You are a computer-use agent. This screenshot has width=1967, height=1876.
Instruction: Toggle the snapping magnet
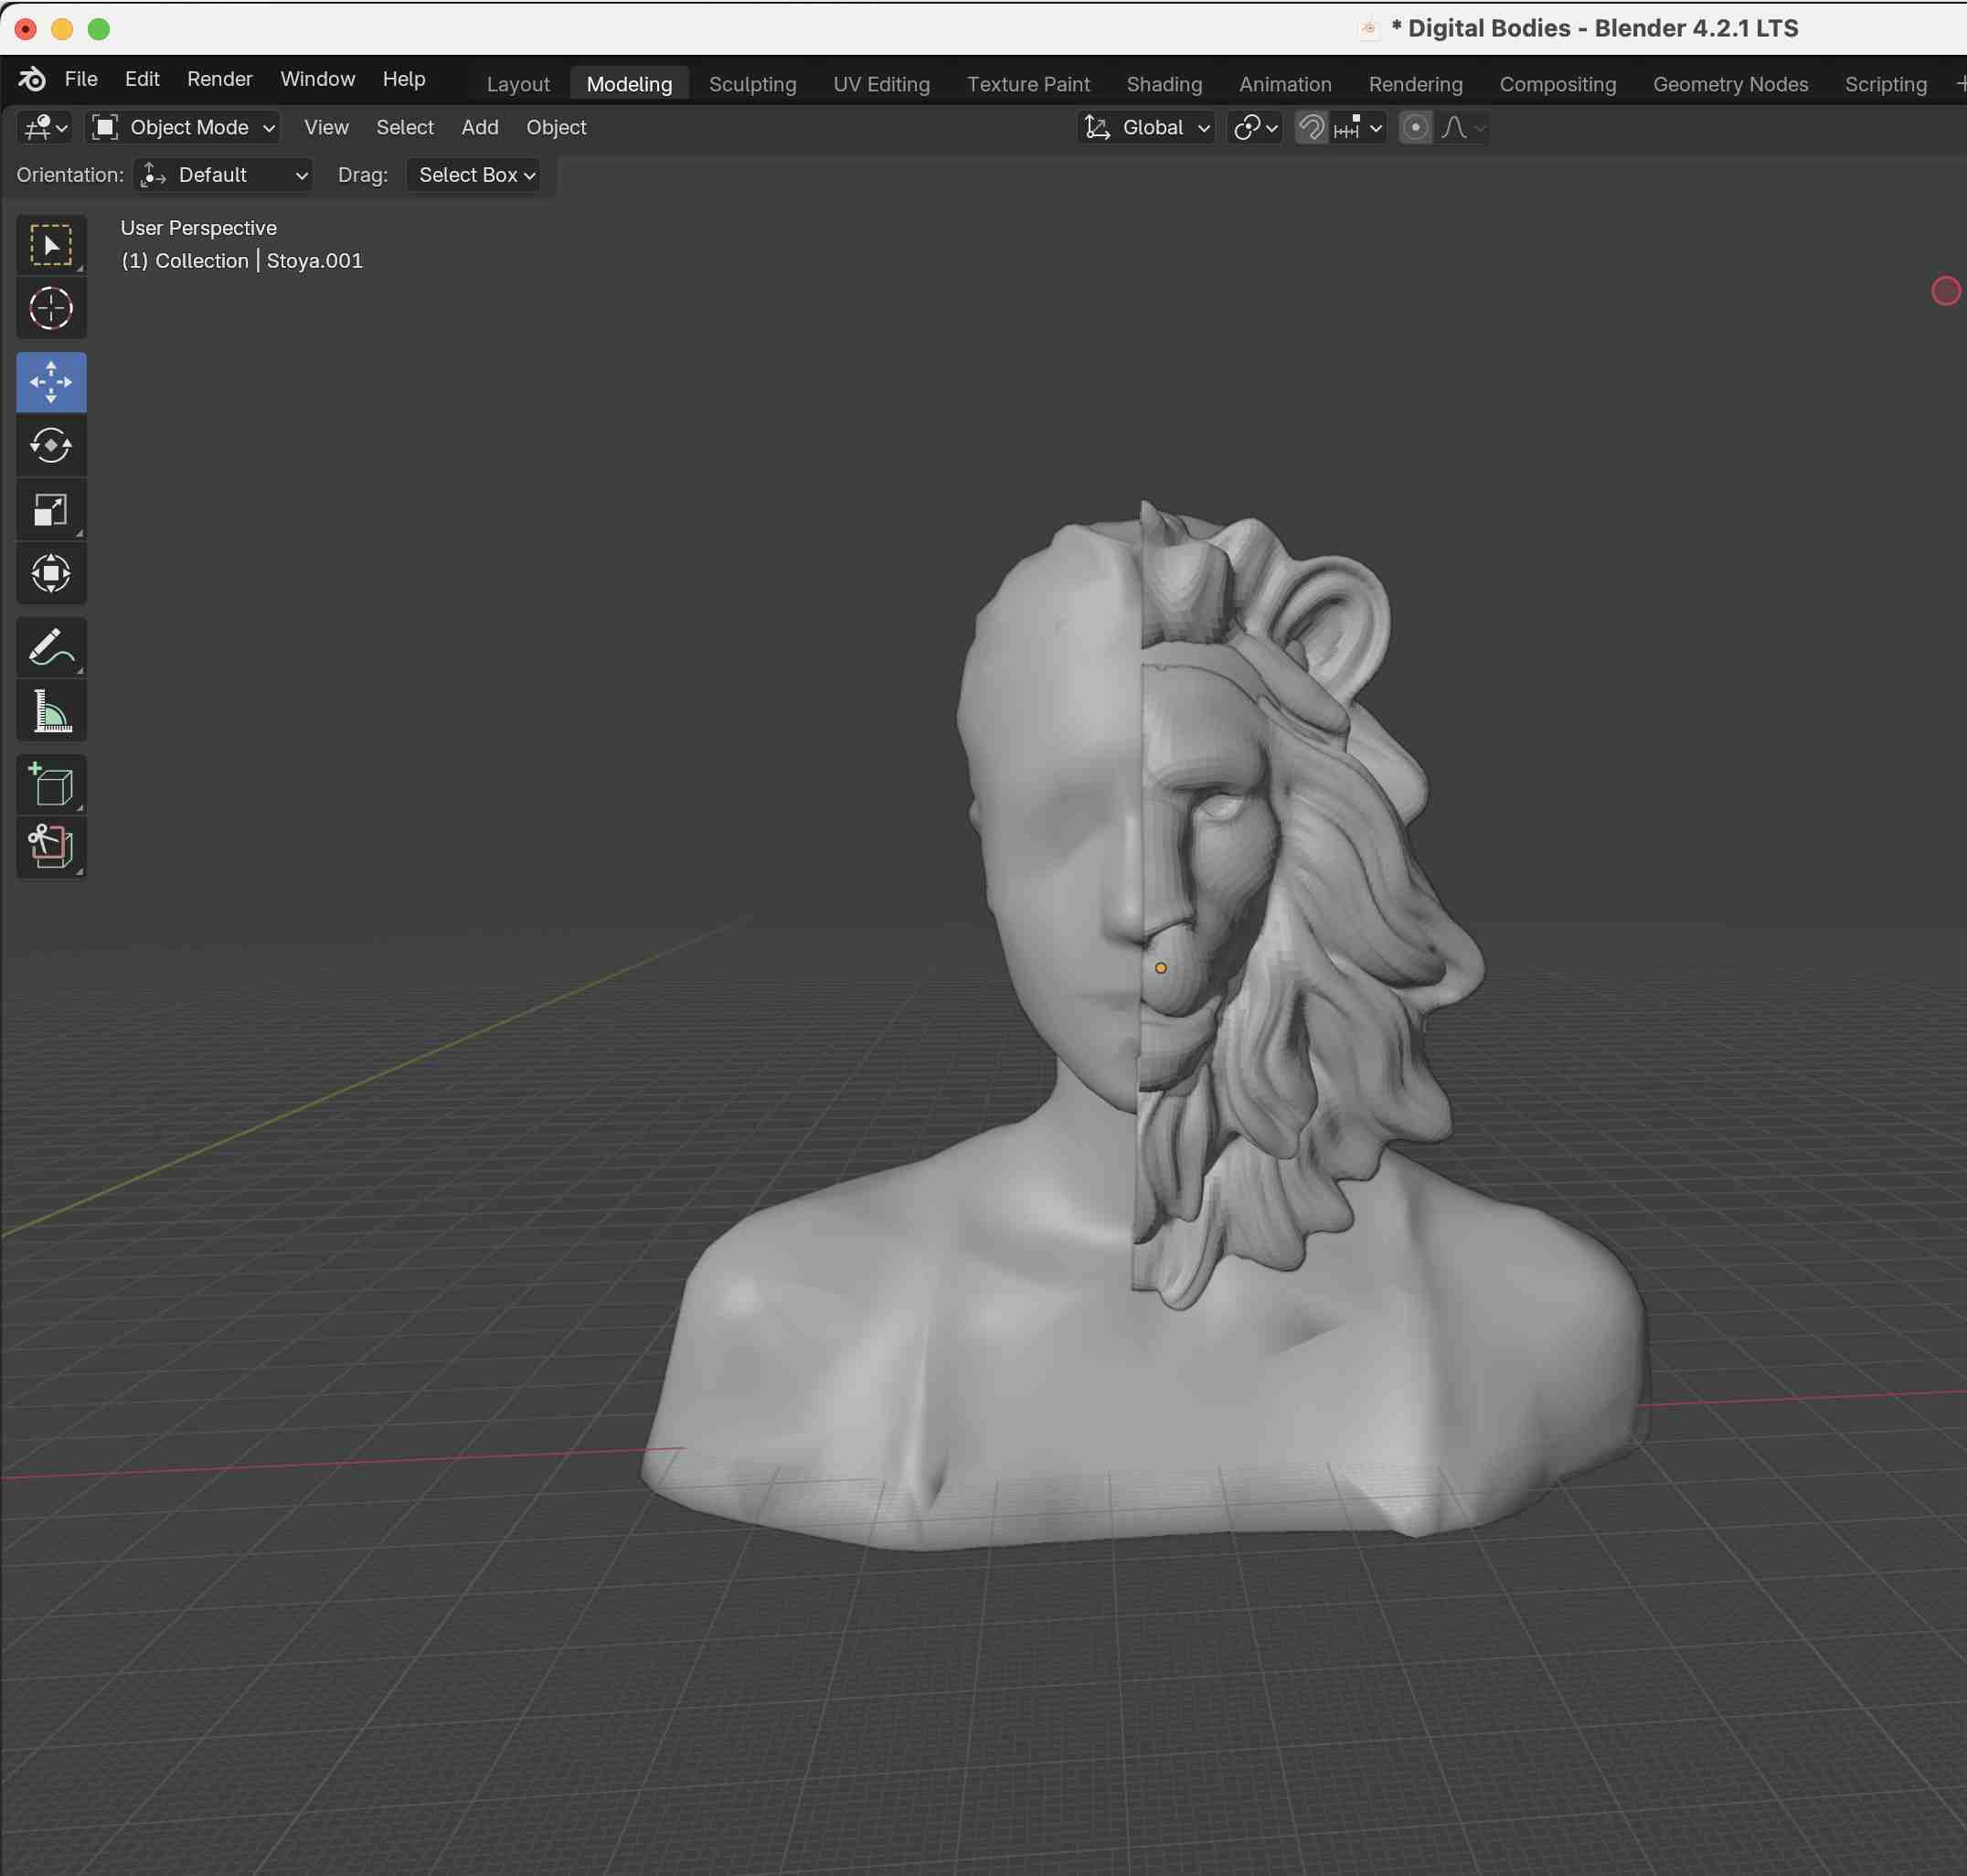pyautogui.click(x=1311, y=127)
